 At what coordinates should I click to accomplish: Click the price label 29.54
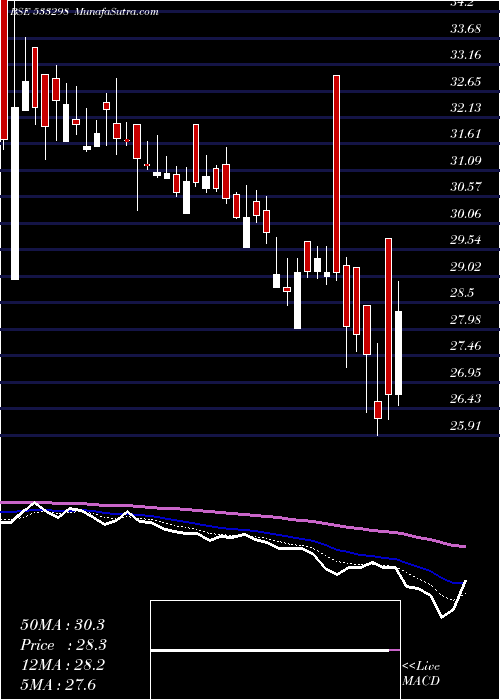(465, 240)
